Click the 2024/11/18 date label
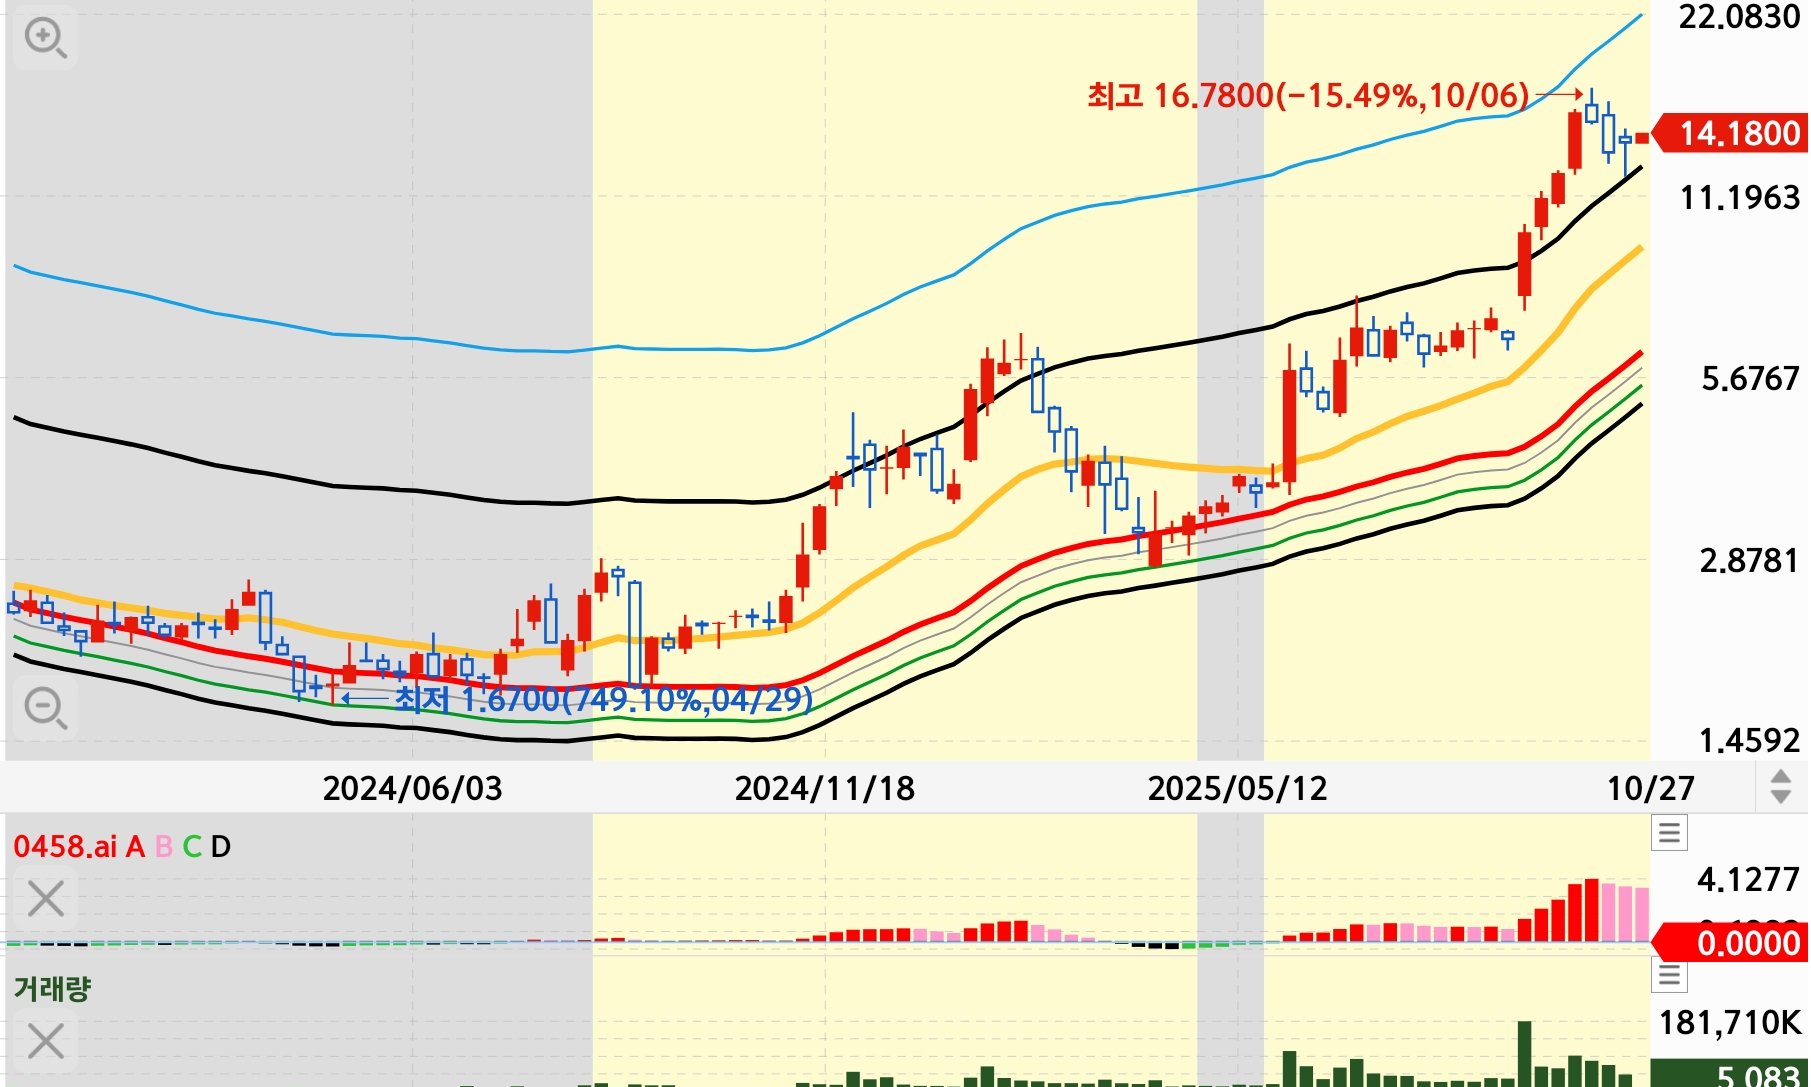 825,788
